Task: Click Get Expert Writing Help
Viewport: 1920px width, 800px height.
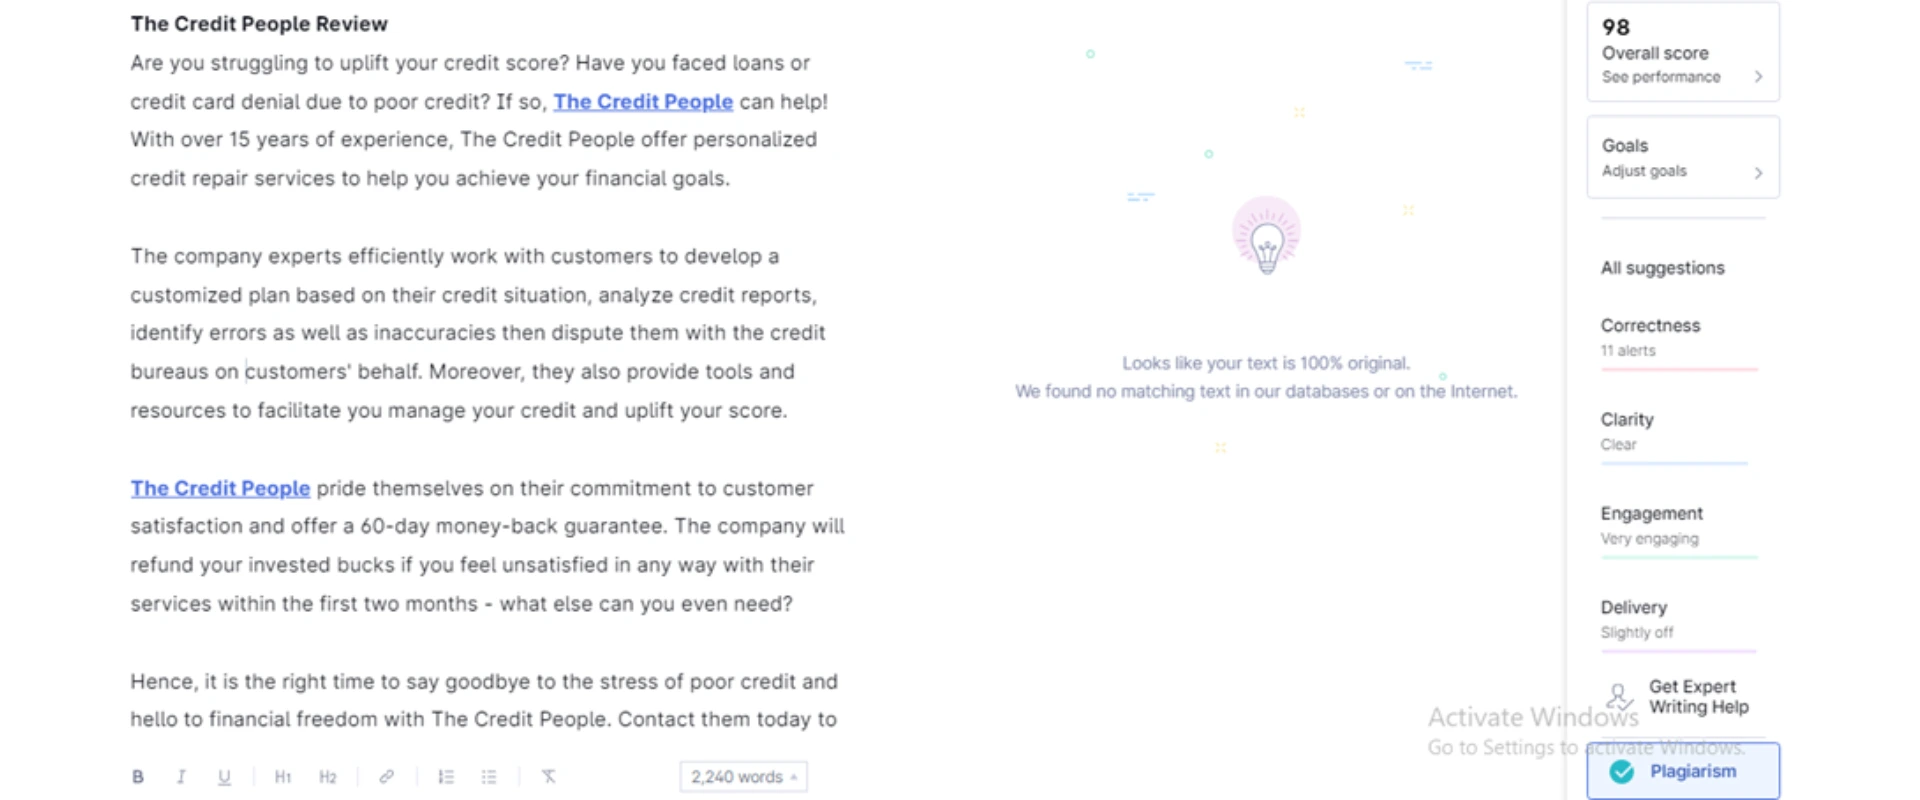Action: pyautogui.click(x=1697, y=697)
